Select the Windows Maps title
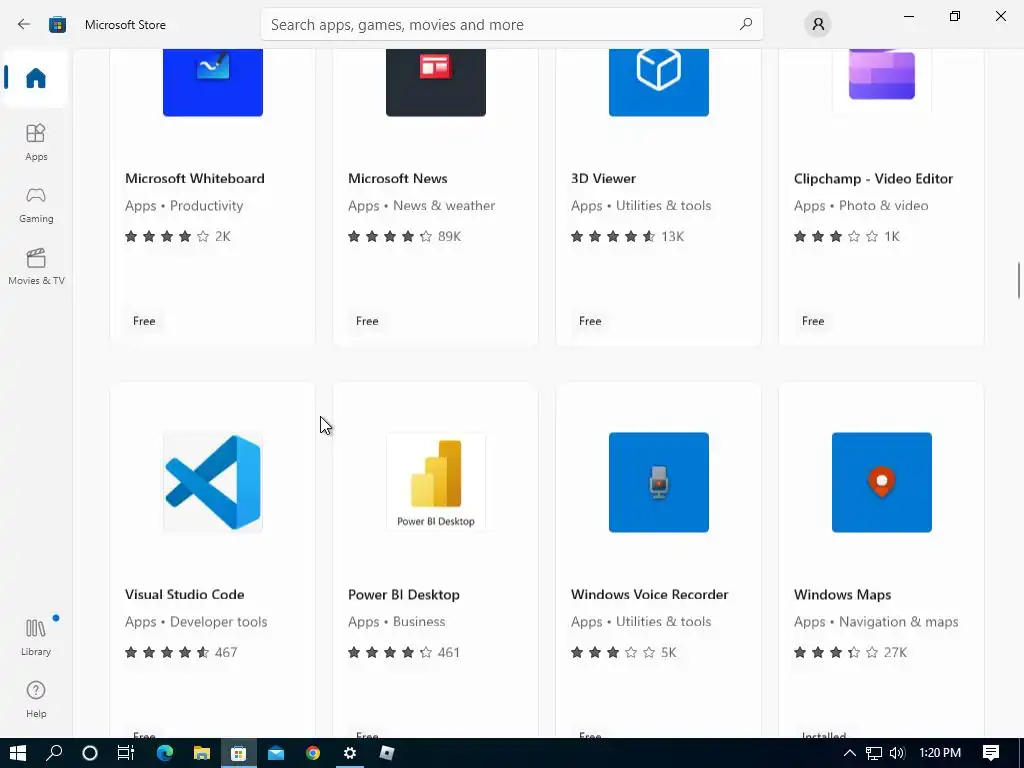This screenshot has height=768, width=1024. point(842,594)
